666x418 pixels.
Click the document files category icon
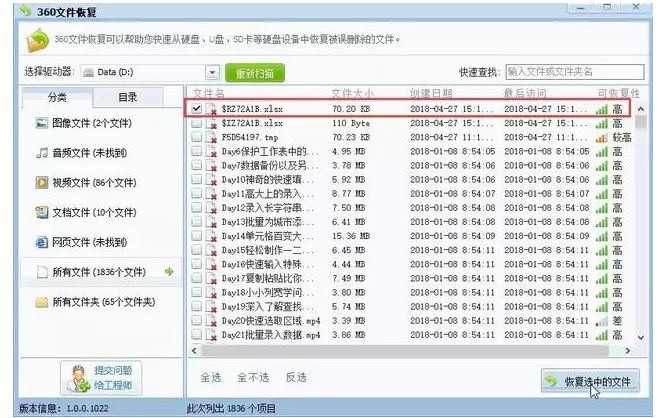[x=41, y=212]
